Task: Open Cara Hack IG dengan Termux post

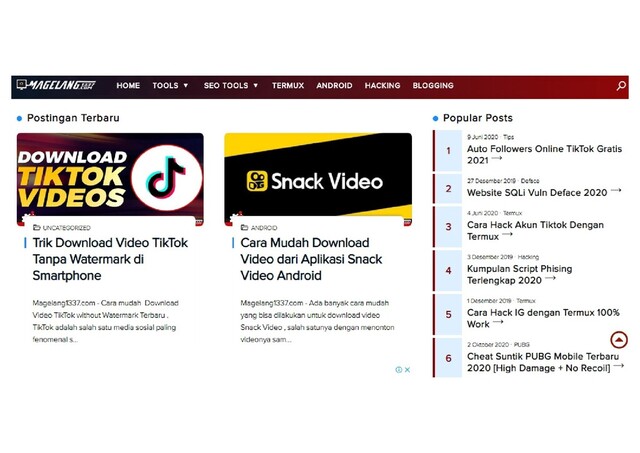Action: [543, 318]
